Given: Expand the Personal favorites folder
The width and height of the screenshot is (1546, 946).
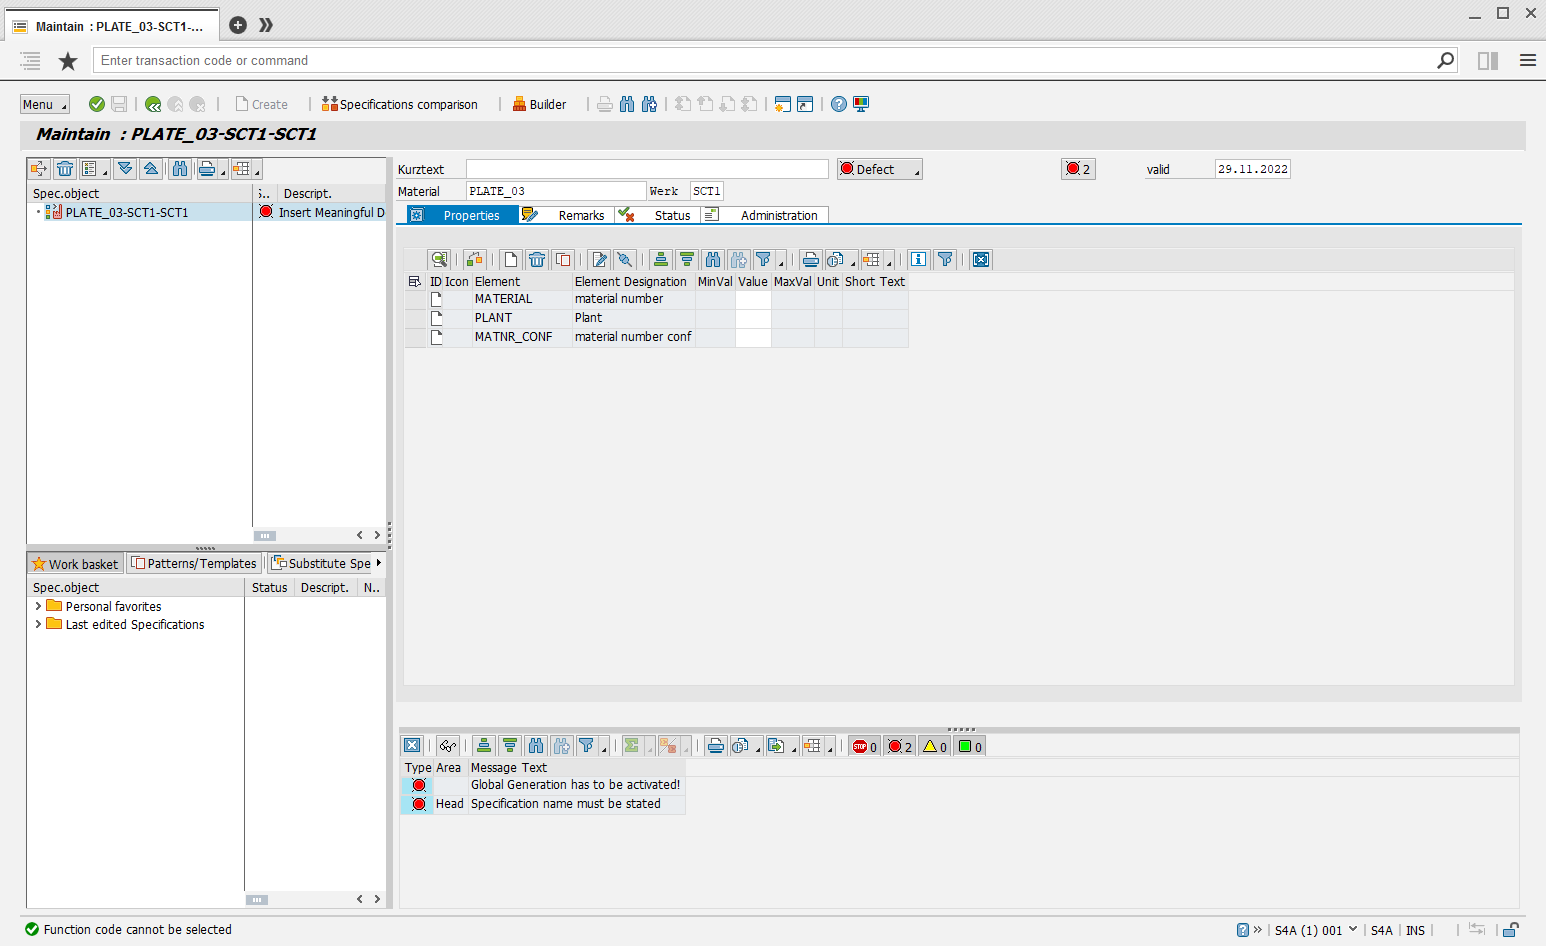Looking at the screenshot, I should point(37,606).
